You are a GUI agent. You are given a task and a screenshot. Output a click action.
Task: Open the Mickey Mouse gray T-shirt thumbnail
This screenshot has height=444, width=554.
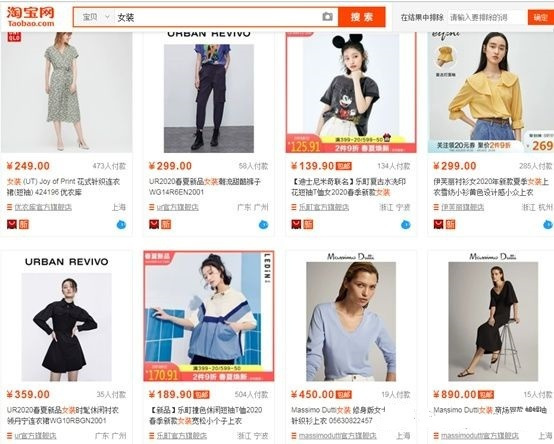pos(351,93)
